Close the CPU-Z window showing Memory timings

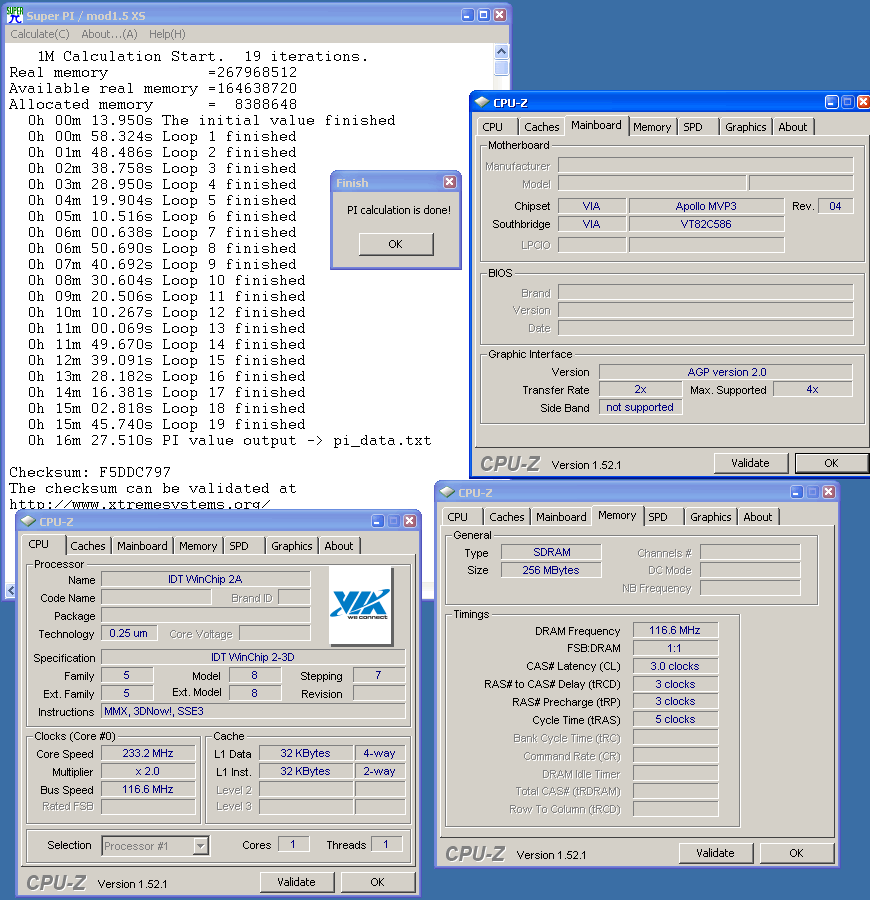pos(827,492)
